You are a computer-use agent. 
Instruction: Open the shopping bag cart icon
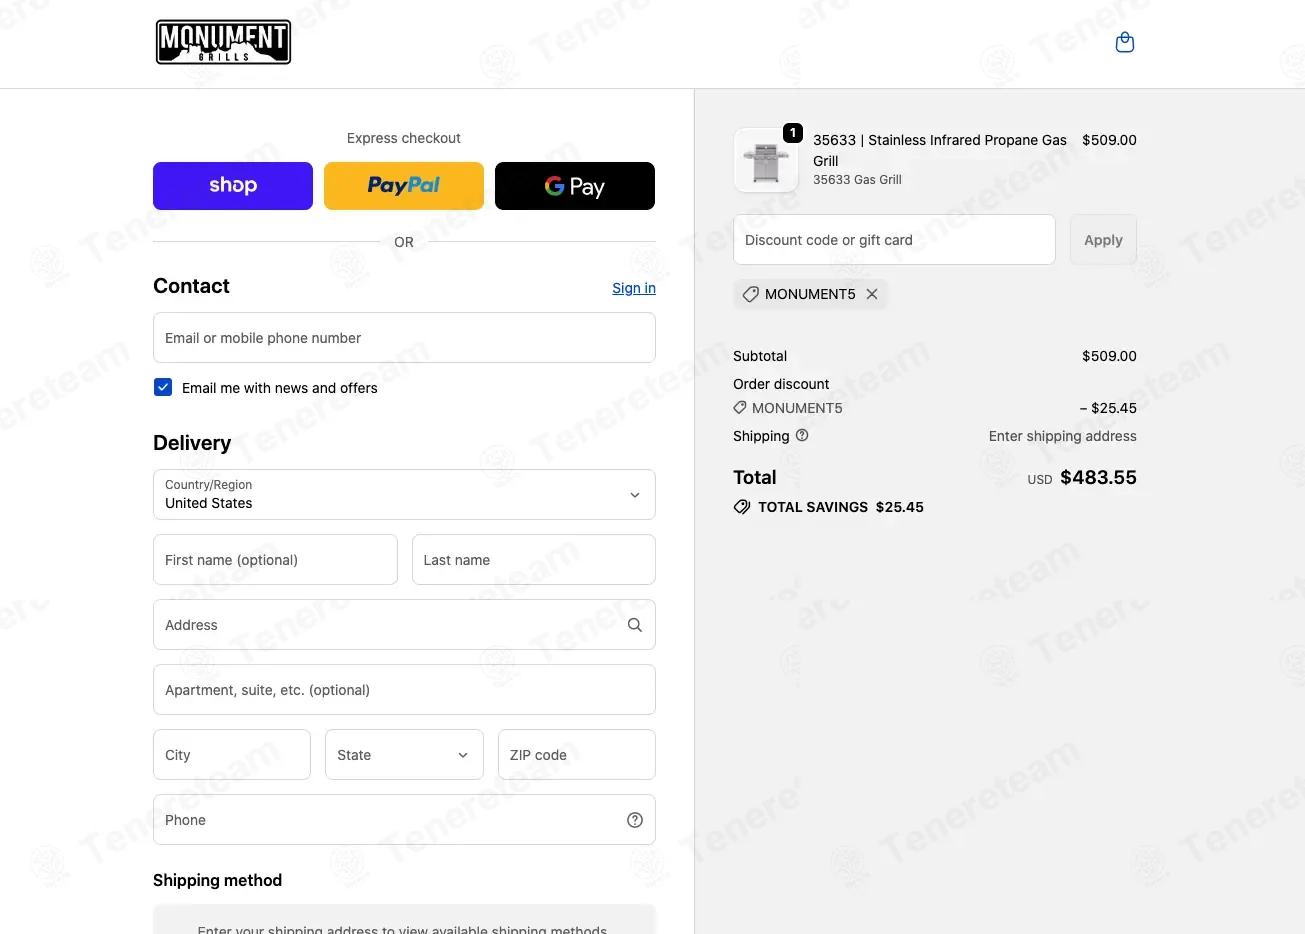[1125, 43]
